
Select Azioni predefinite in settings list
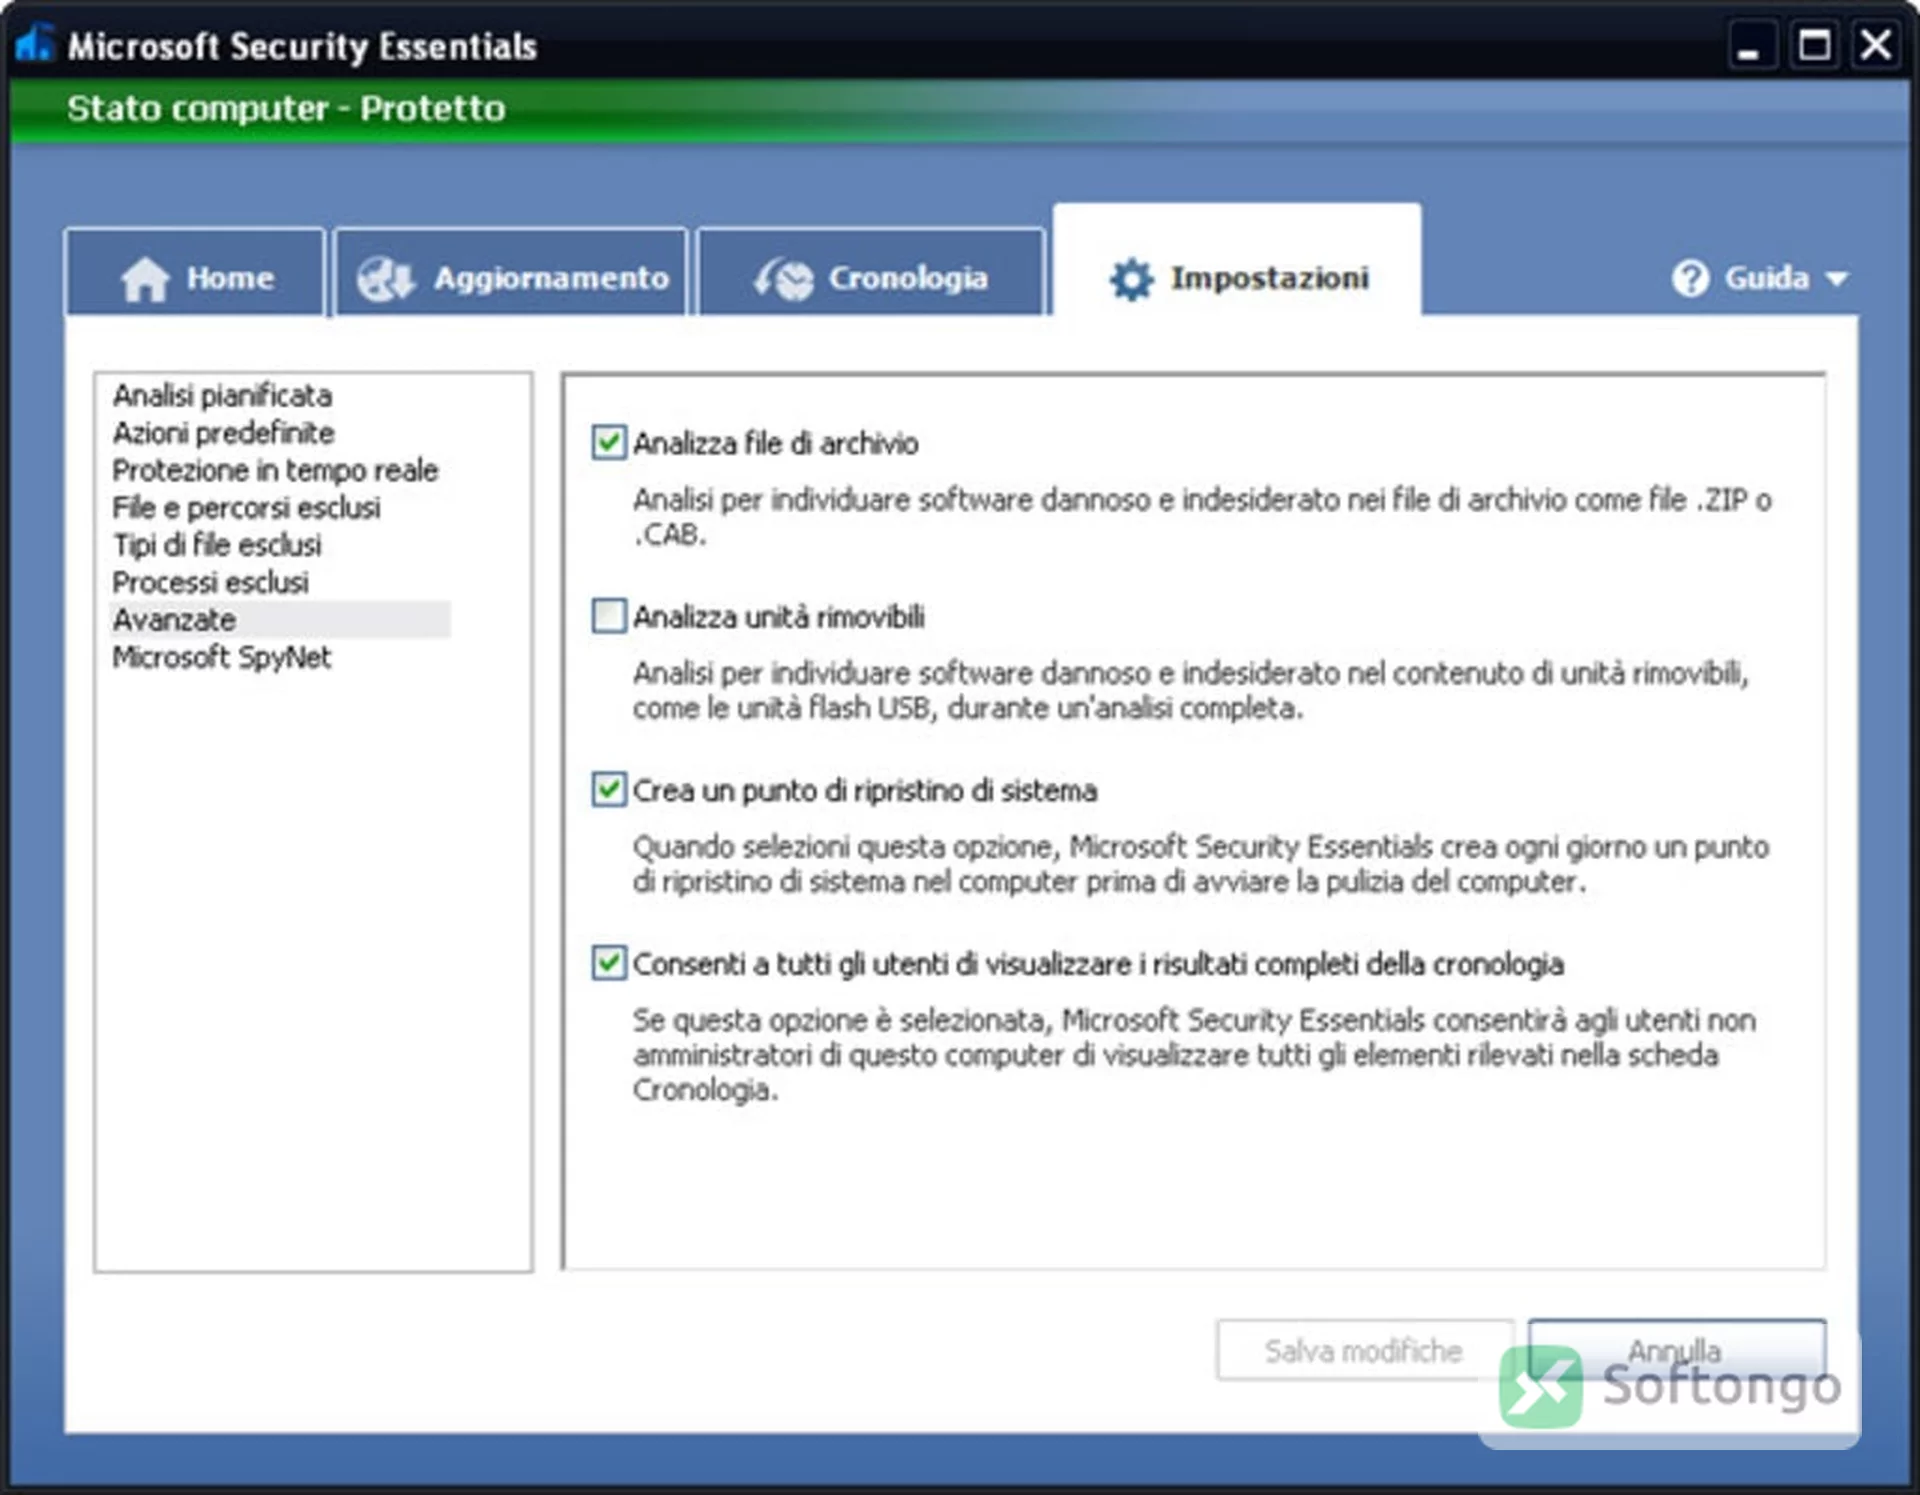[x=223, y=433]
